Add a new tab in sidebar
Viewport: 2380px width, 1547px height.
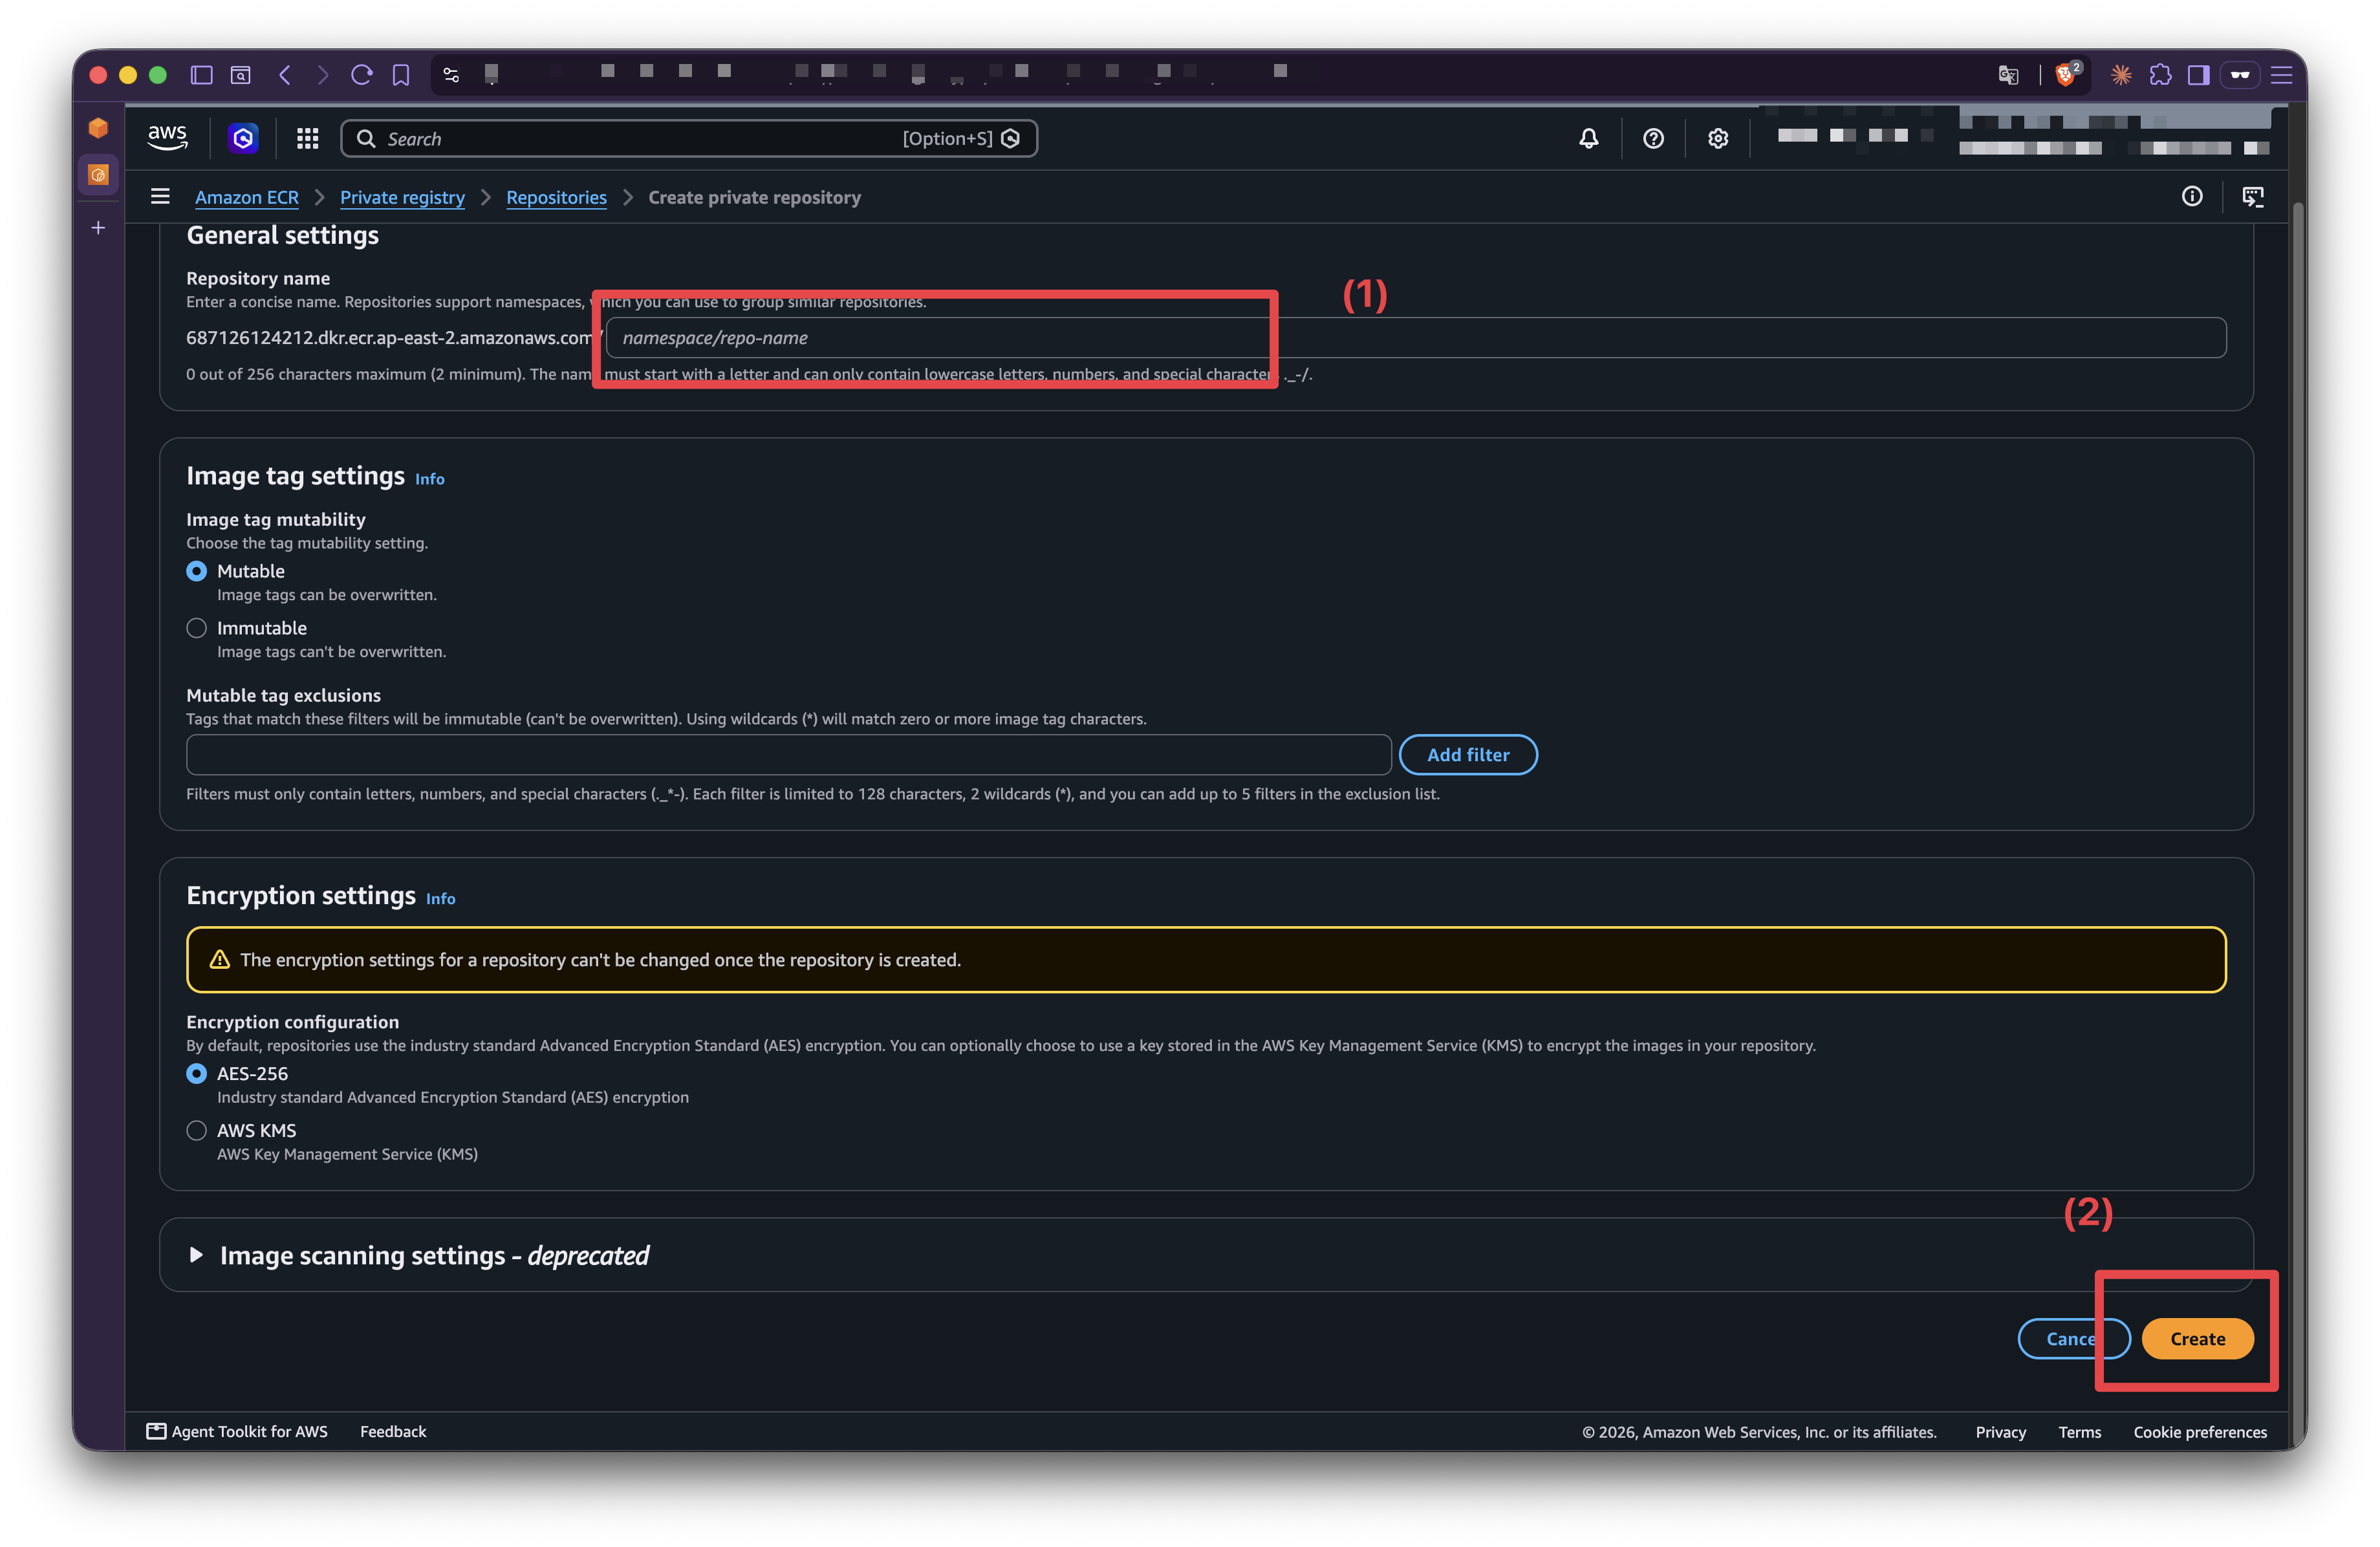coord(98,228)
